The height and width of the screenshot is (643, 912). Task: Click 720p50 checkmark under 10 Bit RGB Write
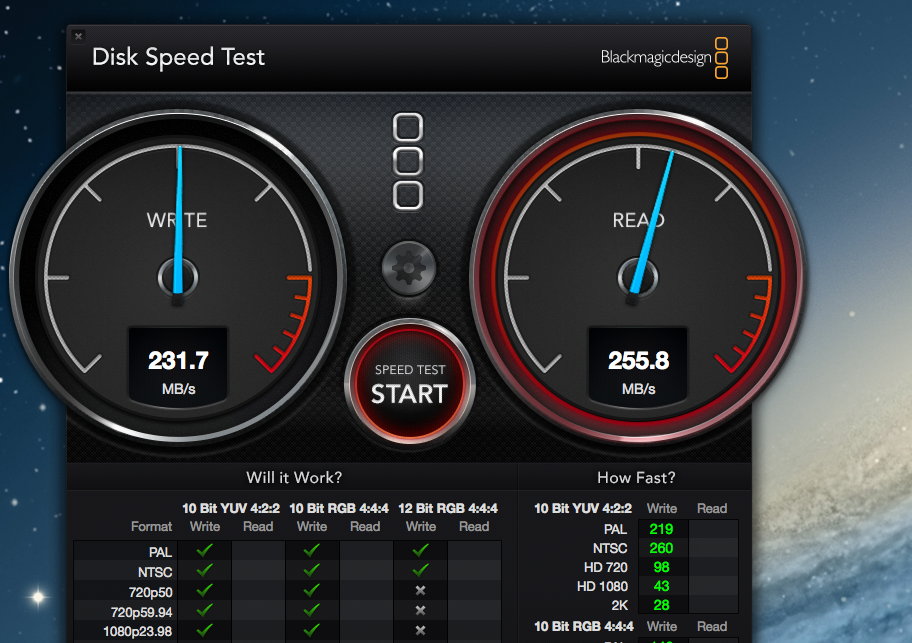(312, 590)
